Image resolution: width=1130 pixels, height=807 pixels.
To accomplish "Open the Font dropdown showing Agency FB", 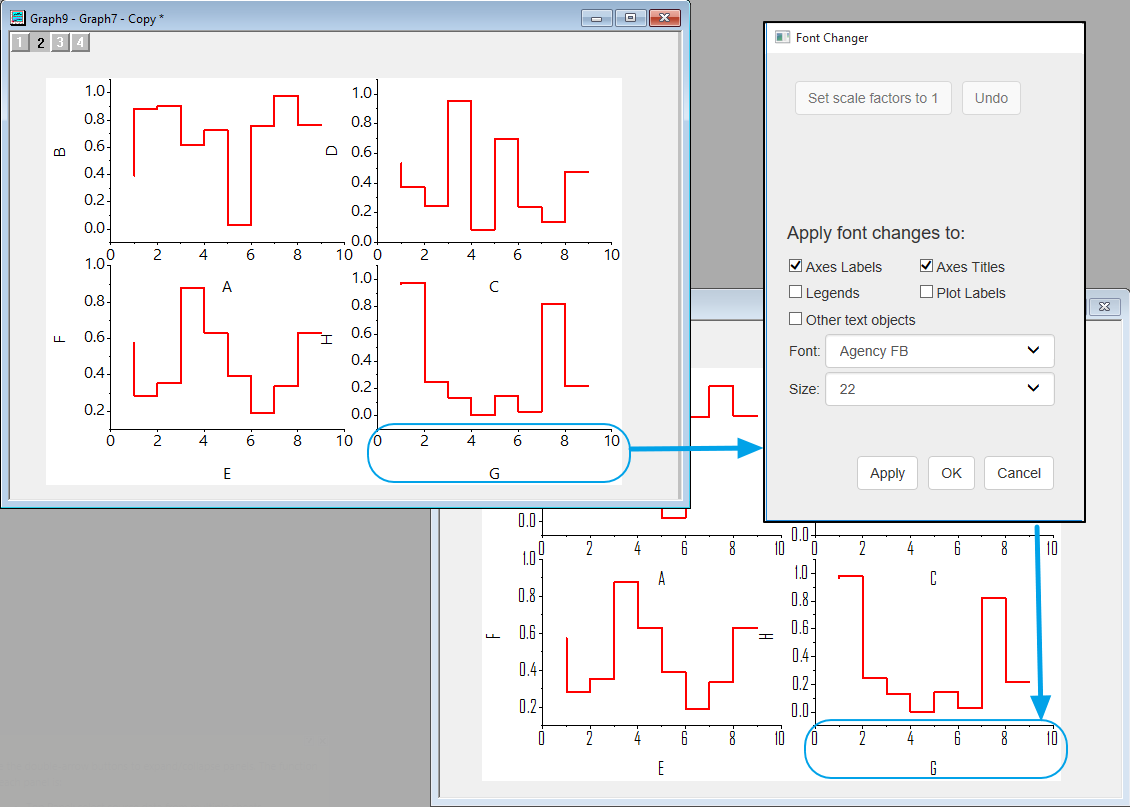I will 938,351.
